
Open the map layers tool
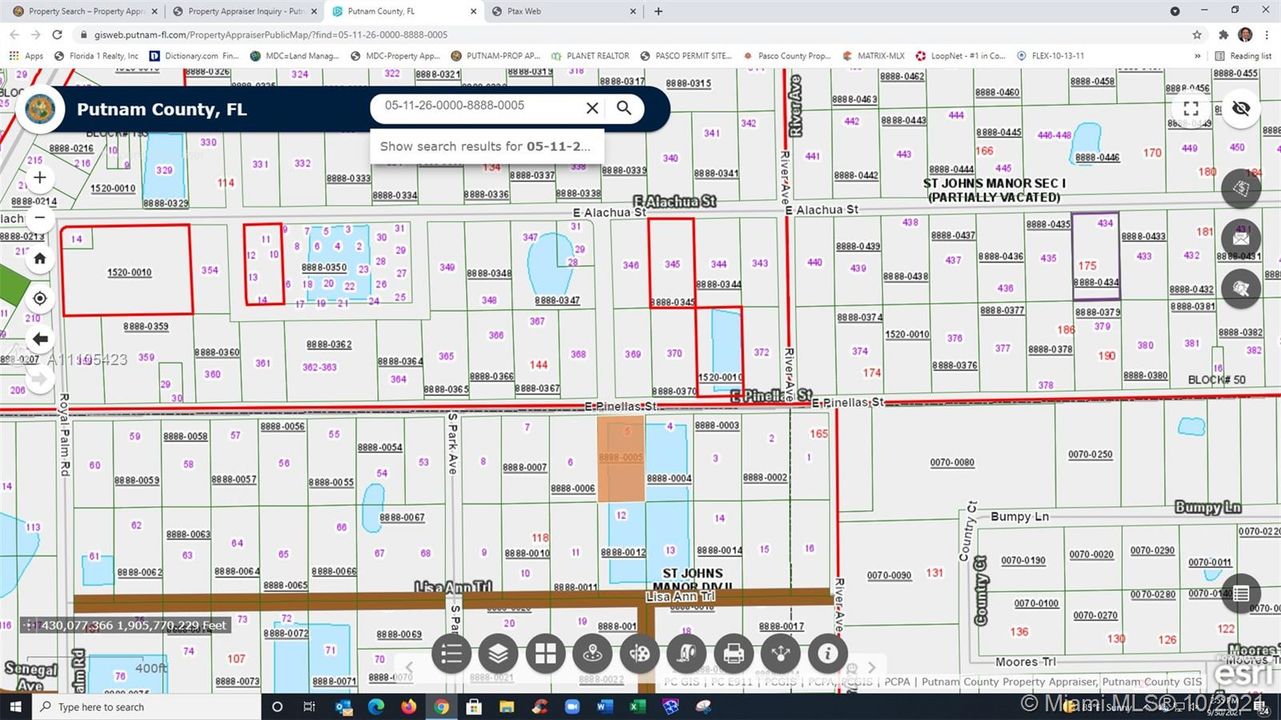(498, 654)
